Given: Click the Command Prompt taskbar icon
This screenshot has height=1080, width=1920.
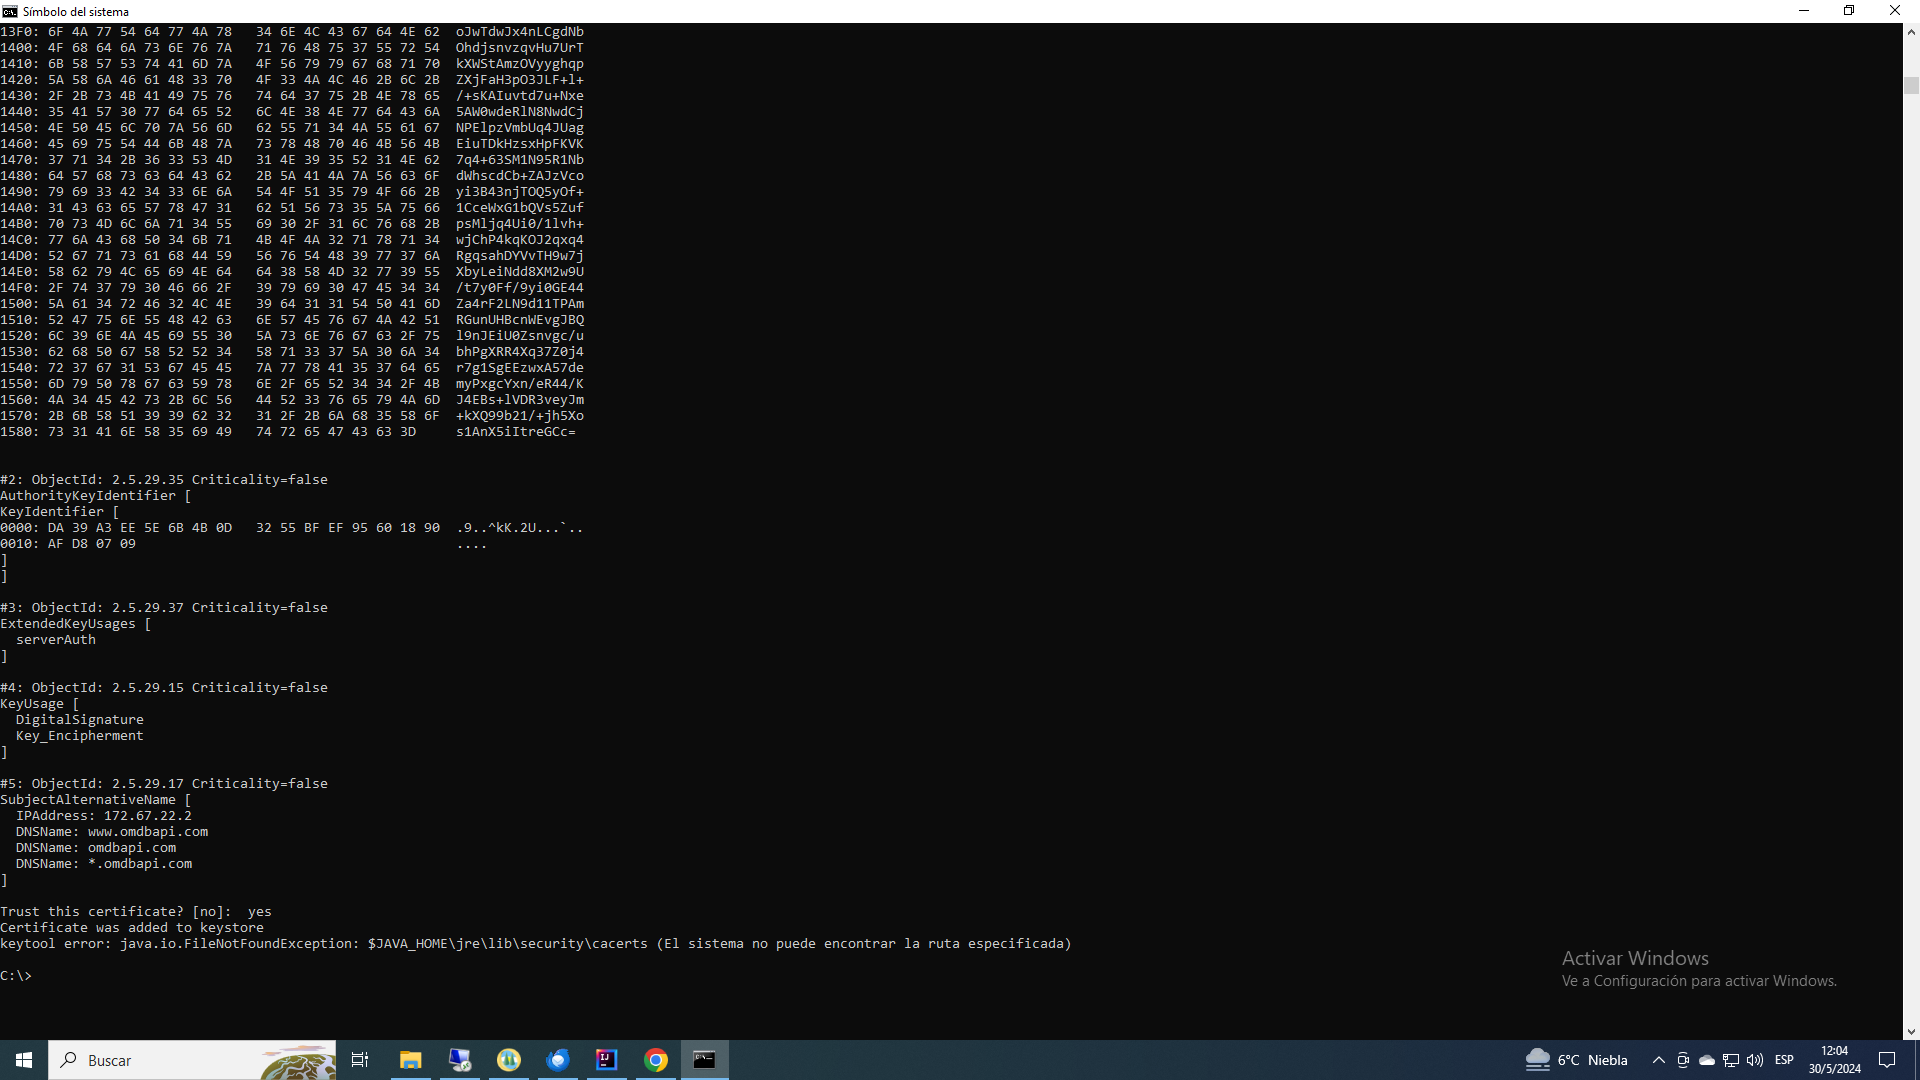Looking at the screenshot, I should pos(705,1060).
